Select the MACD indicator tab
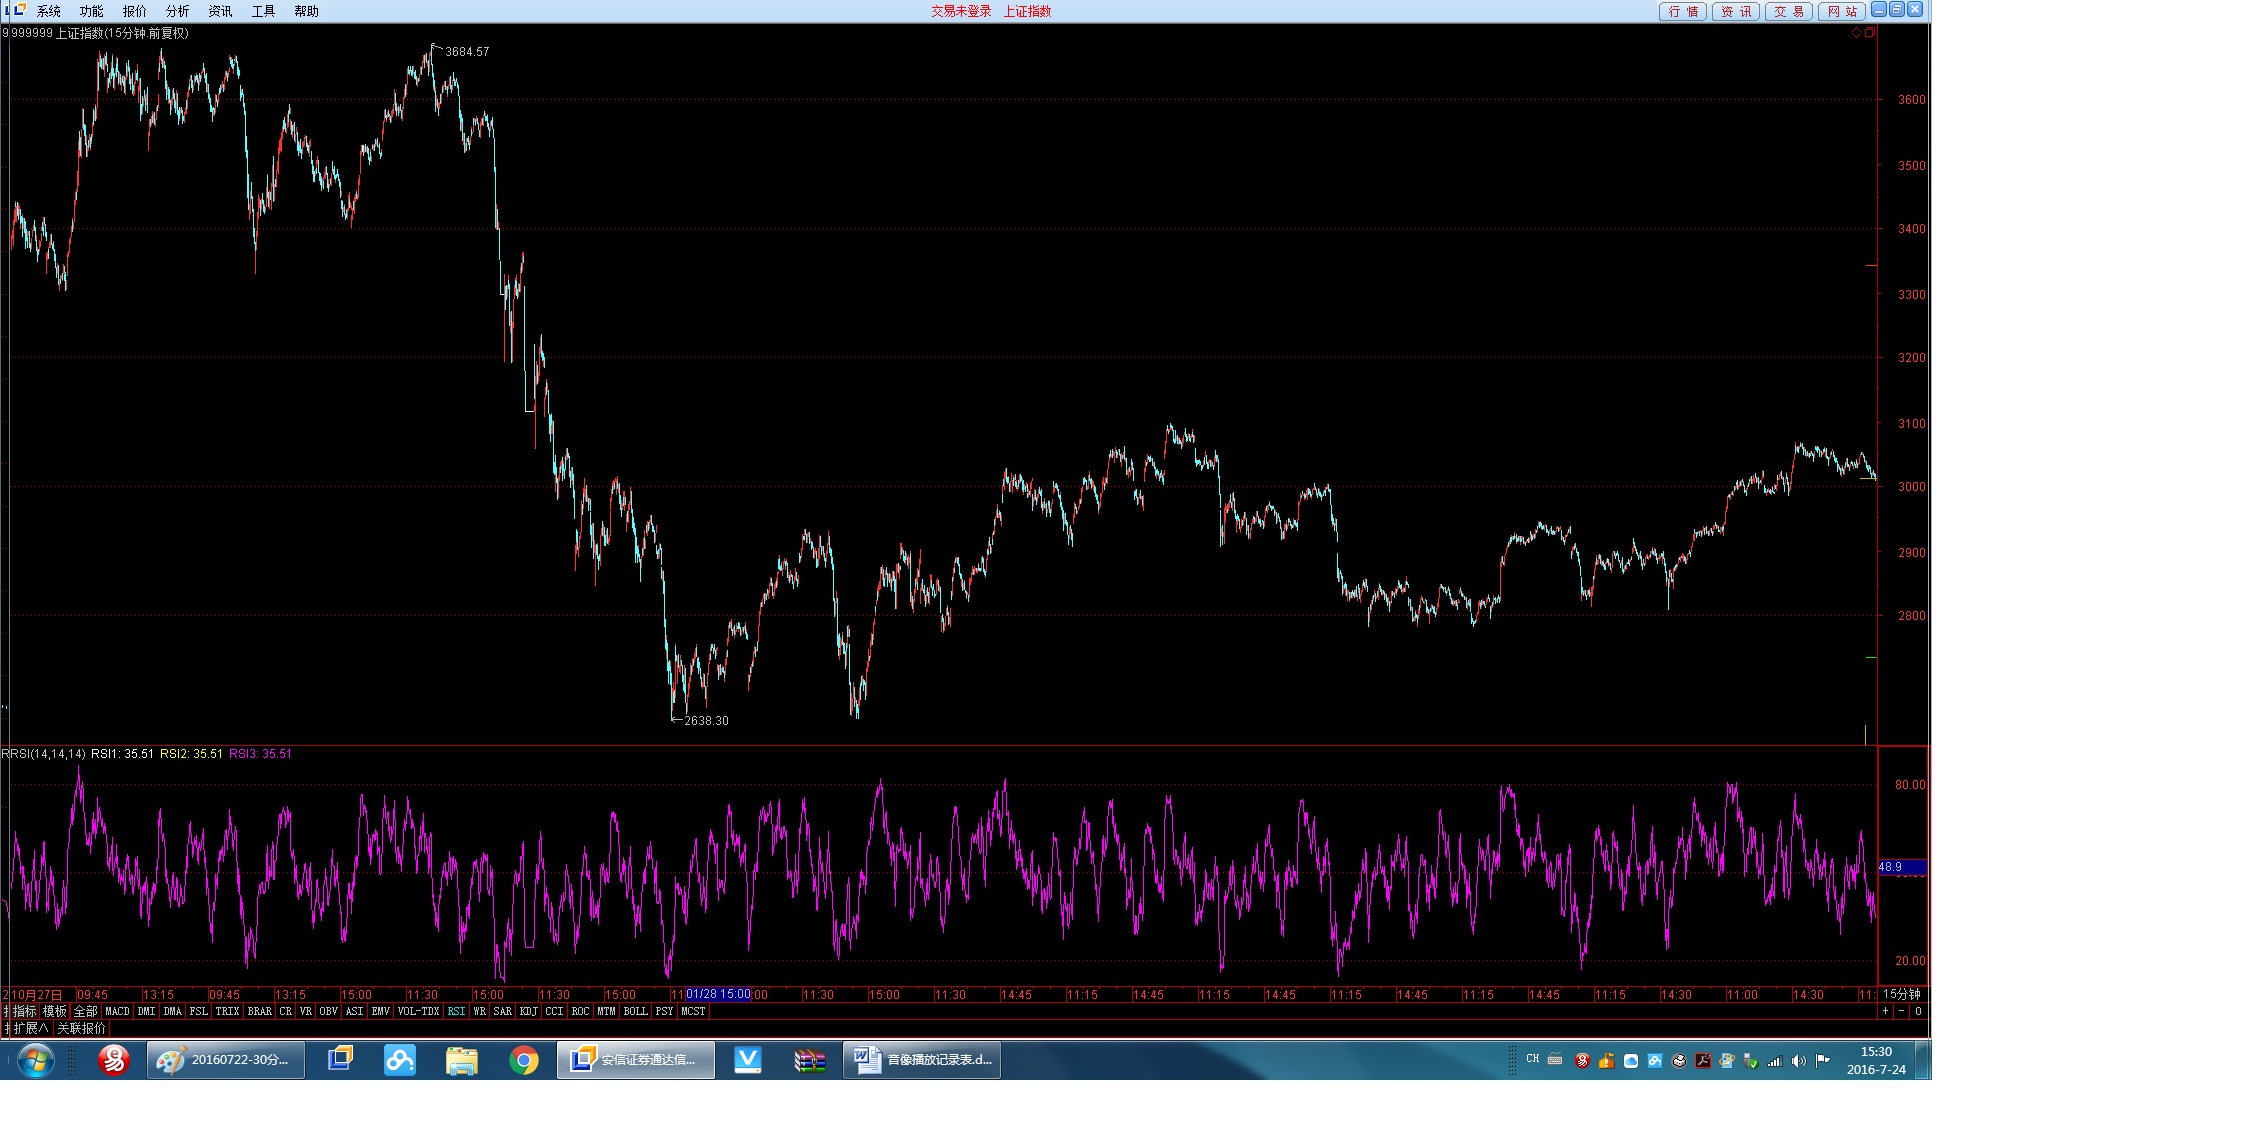Viewport: 2256px width, 1137px height. pyautogui.click(x=117, y=1011)
